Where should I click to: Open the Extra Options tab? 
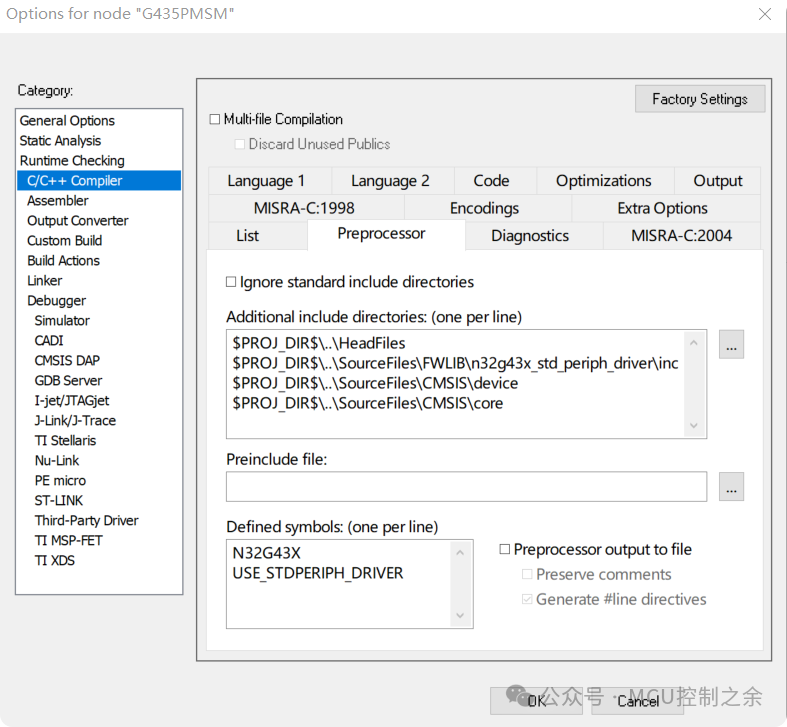point(666,208)
